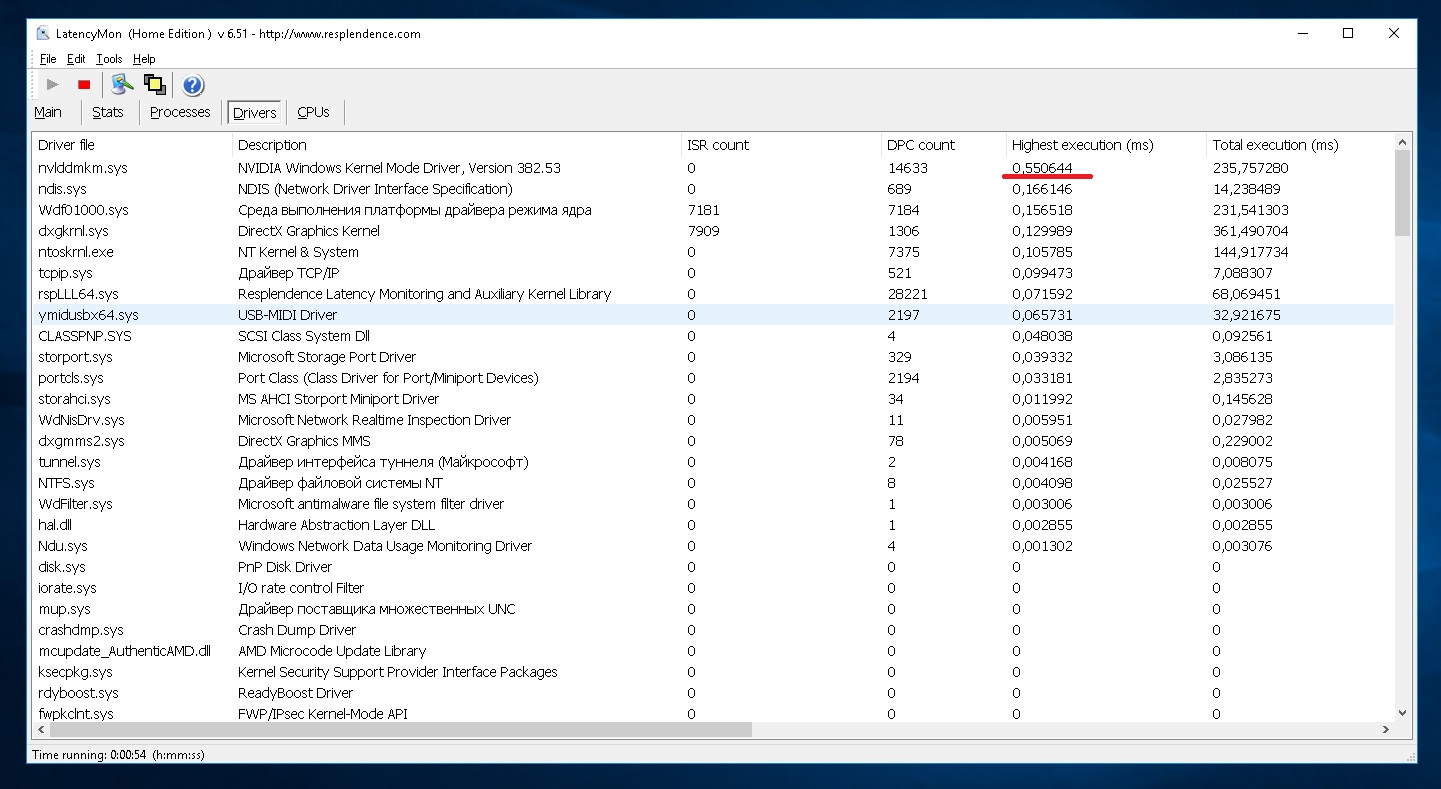Viewport: 1441px width, 789px height.
Task: Switch to the Stats tab
Action: [108, 112]
